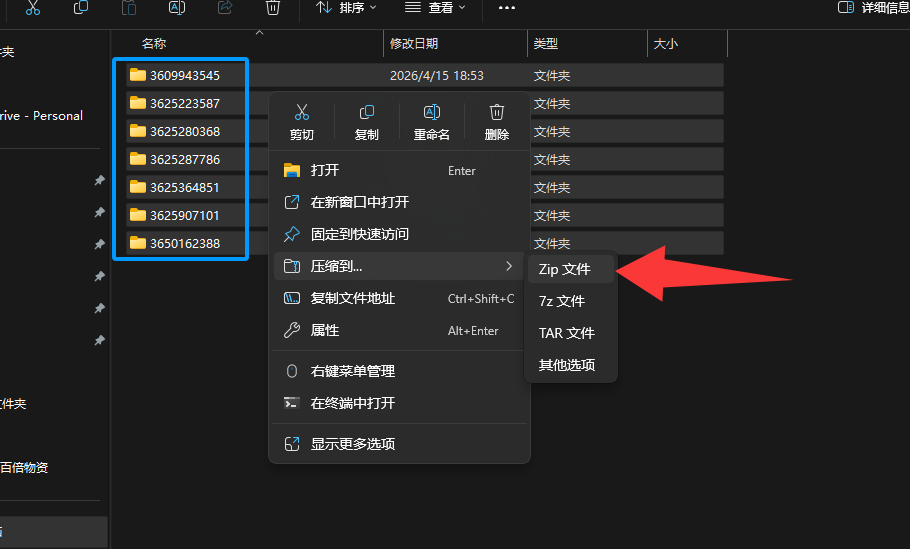Choose Open in new window (在新窗口中打开)
Viewport: 910px width, 549px height.
[399, 202]
